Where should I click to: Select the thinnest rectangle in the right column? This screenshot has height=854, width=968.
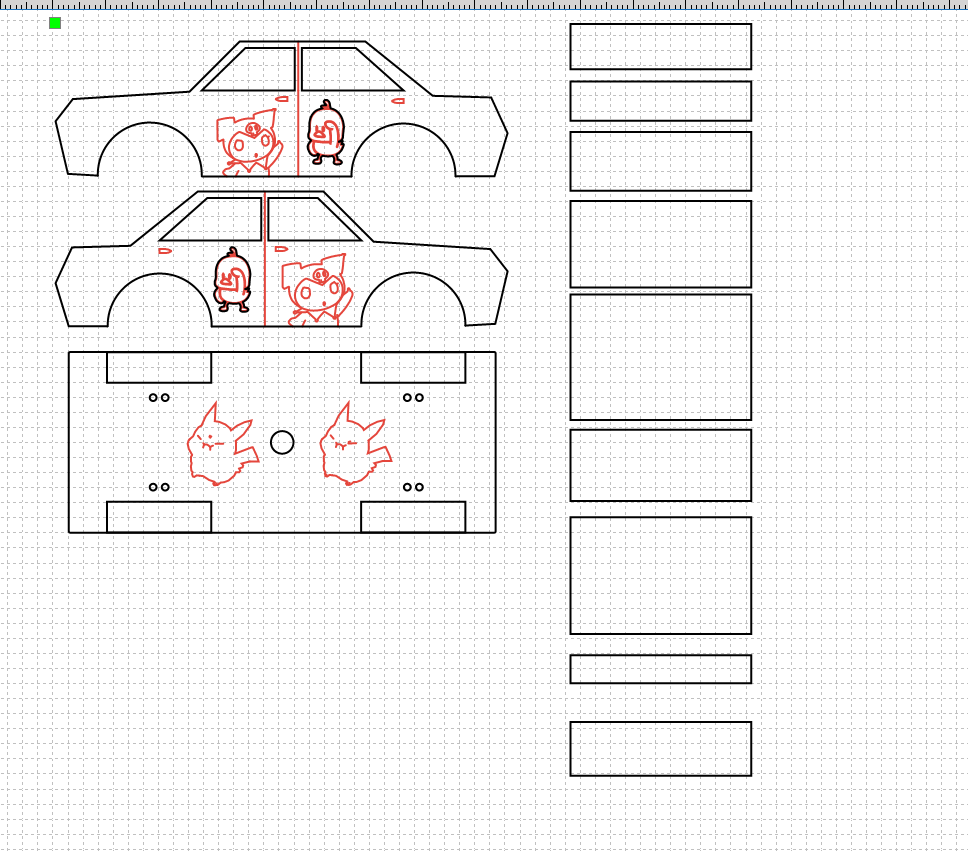[x=661, y=669]
